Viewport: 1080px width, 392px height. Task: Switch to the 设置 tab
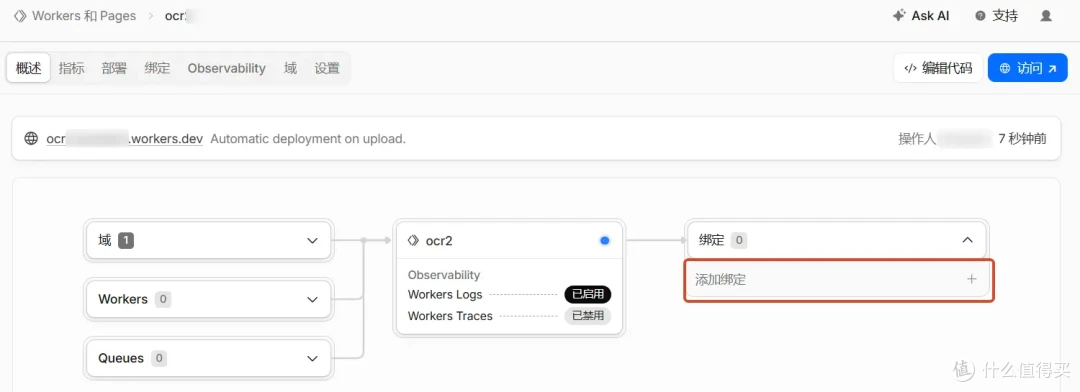pyautogui.click(x=327, y=68)
